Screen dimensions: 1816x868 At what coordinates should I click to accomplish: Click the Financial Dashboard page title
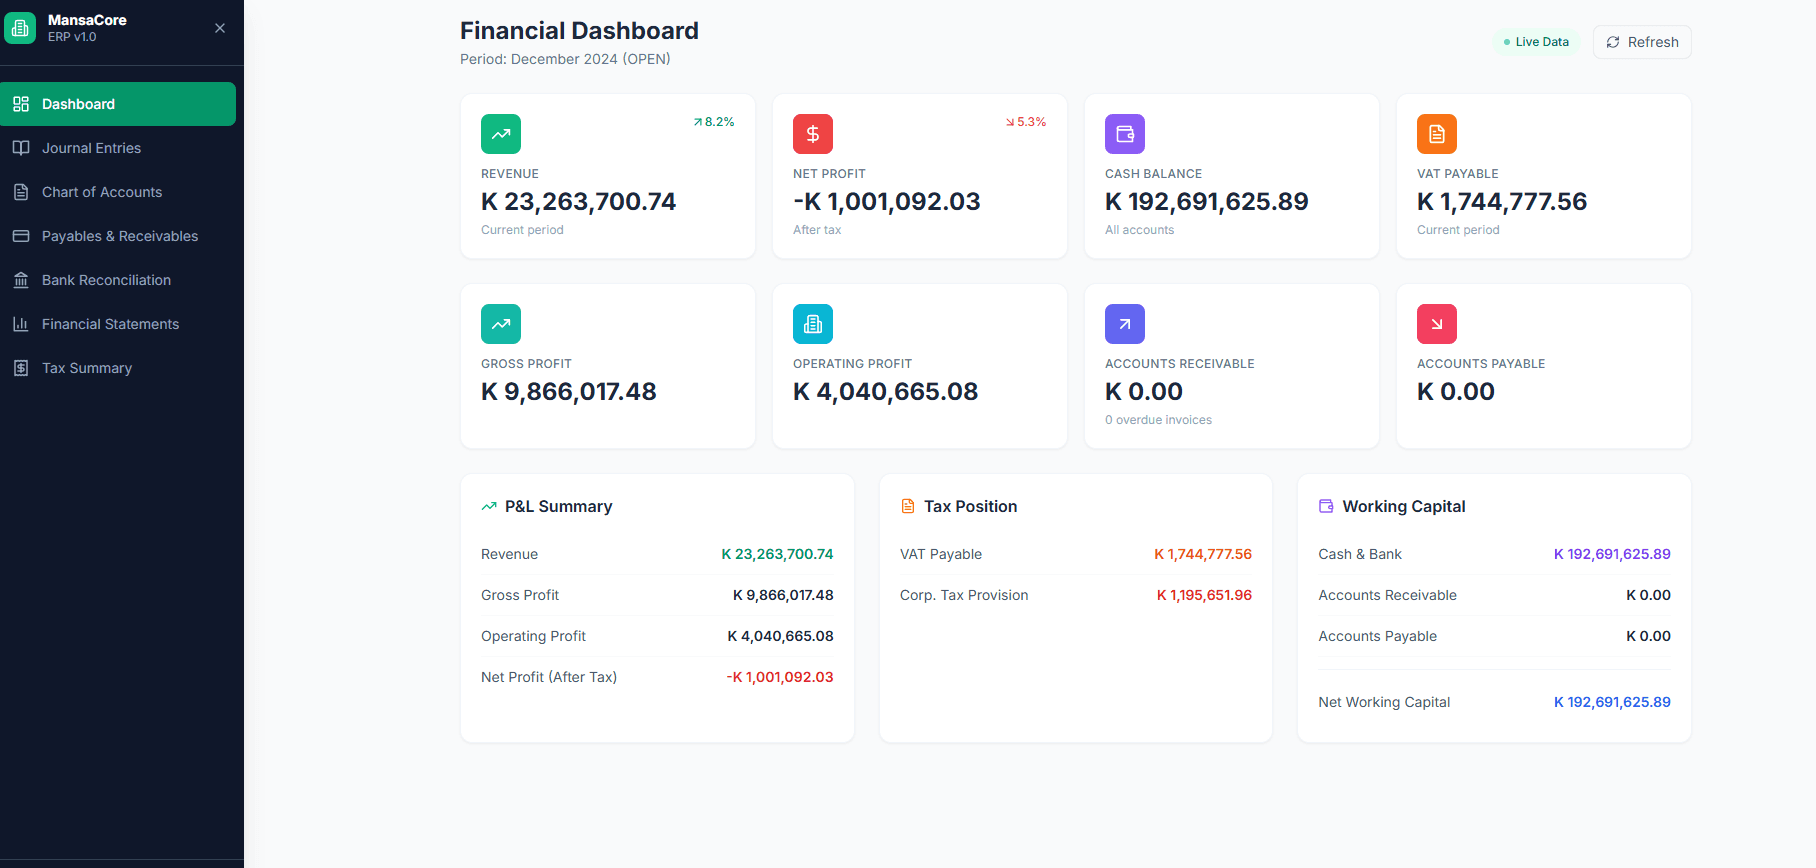coord(579,31)
